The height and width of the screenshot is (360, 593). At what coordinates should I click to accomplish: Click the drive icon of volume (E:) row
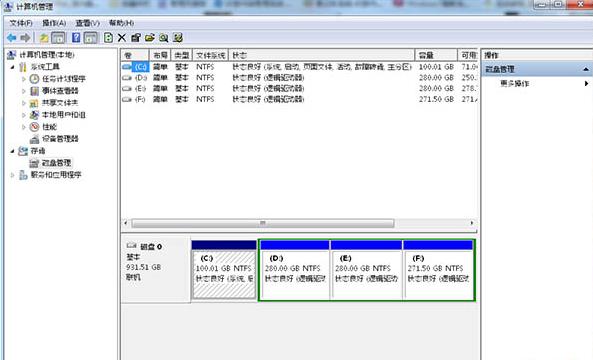coord(127,88)
